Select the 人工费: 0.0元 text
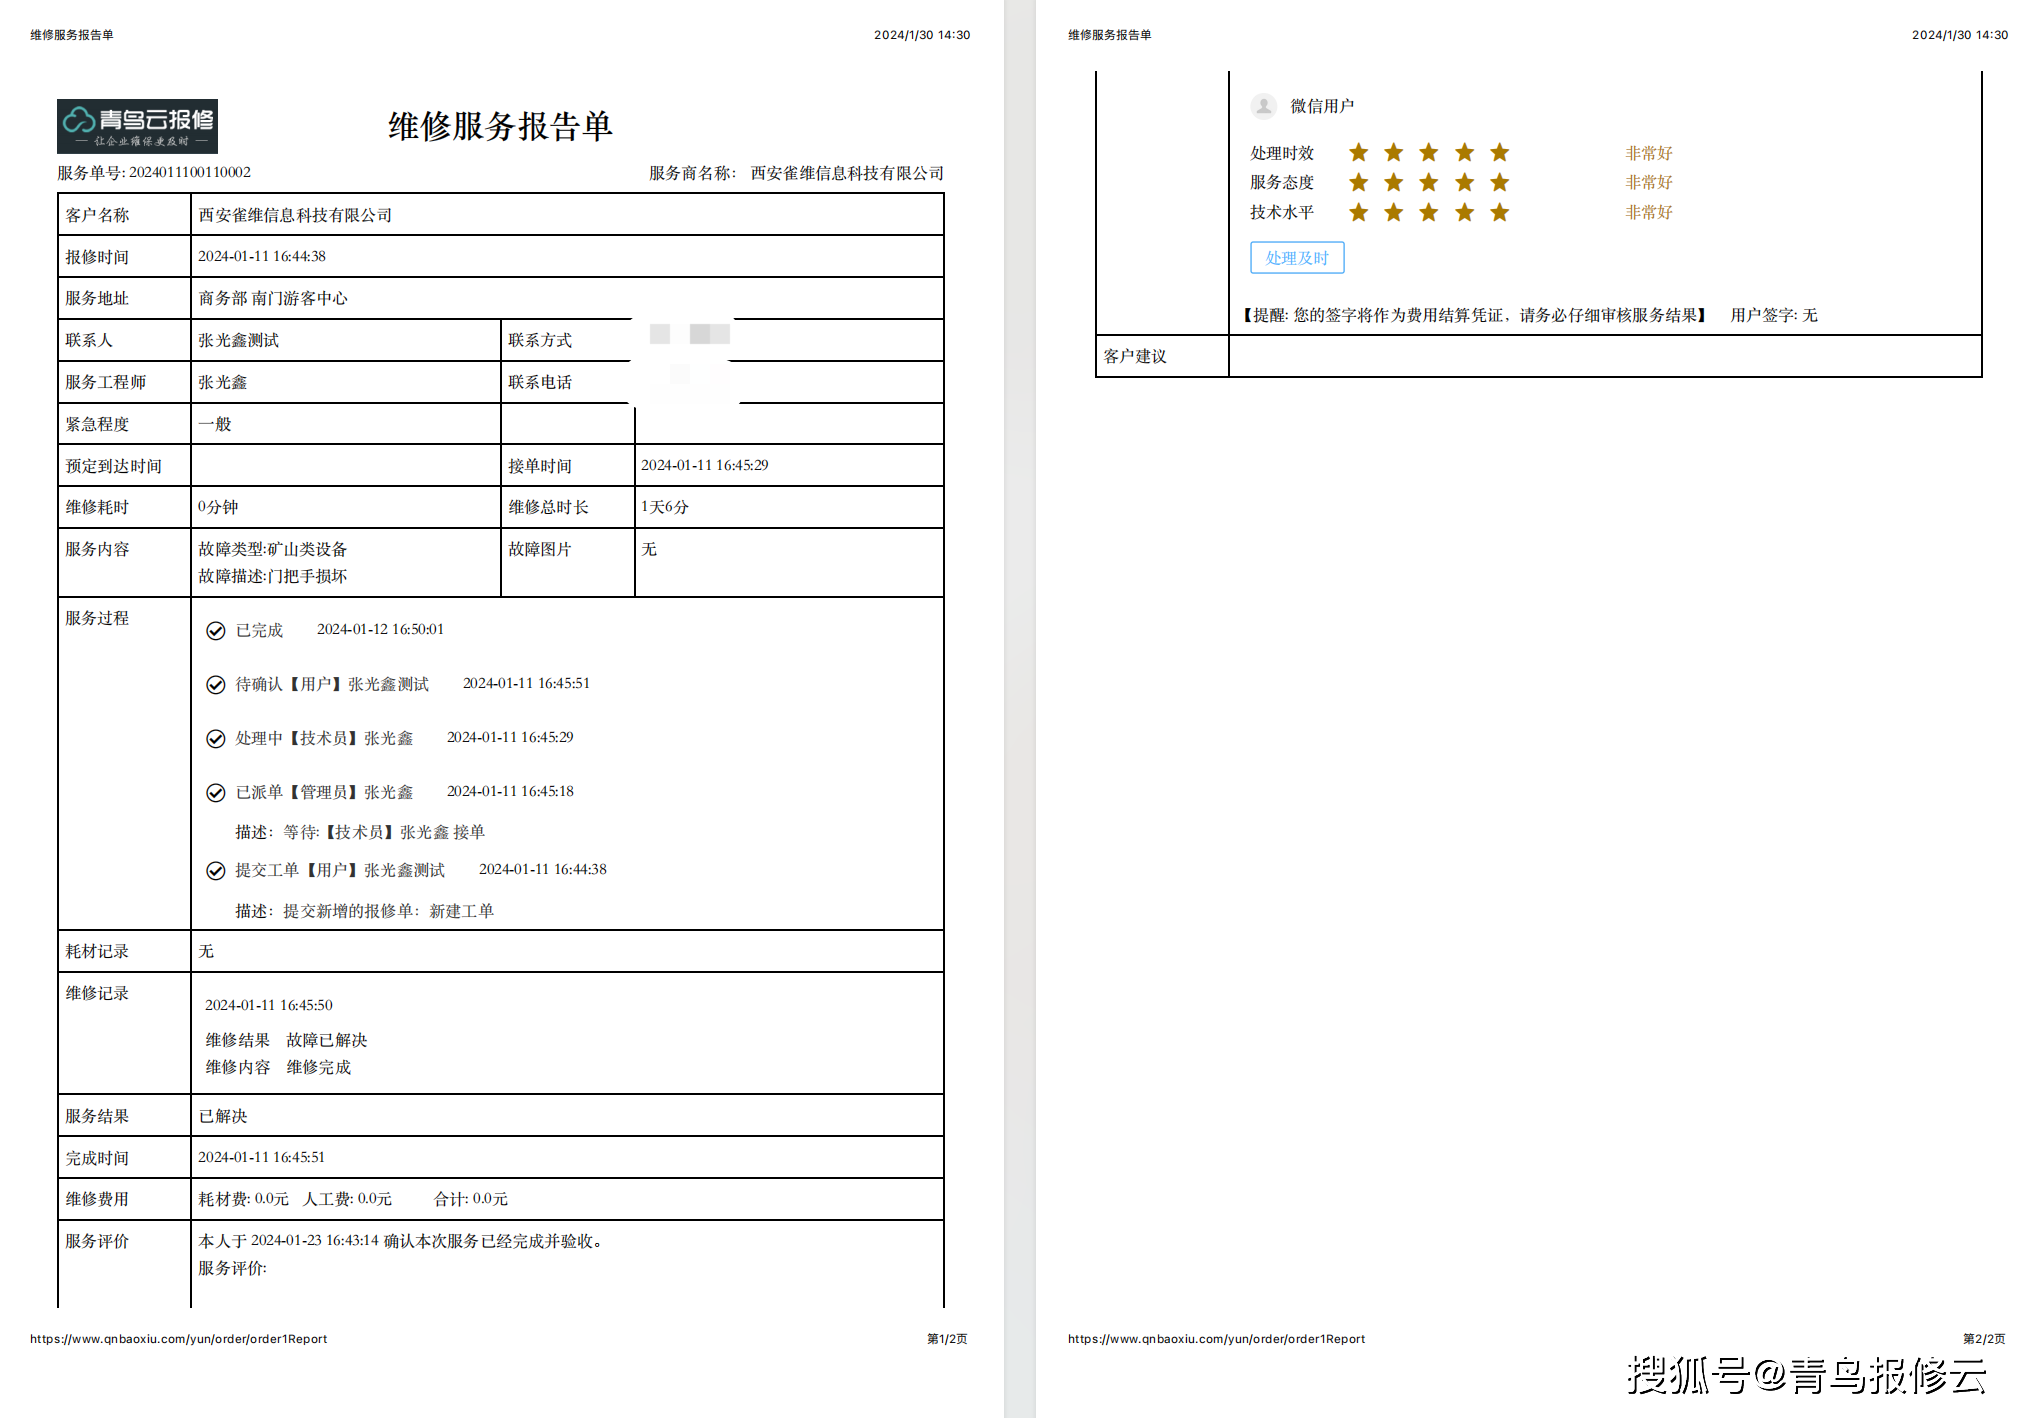This screenshot has width=2038, height=1418. pos(348,1199)
